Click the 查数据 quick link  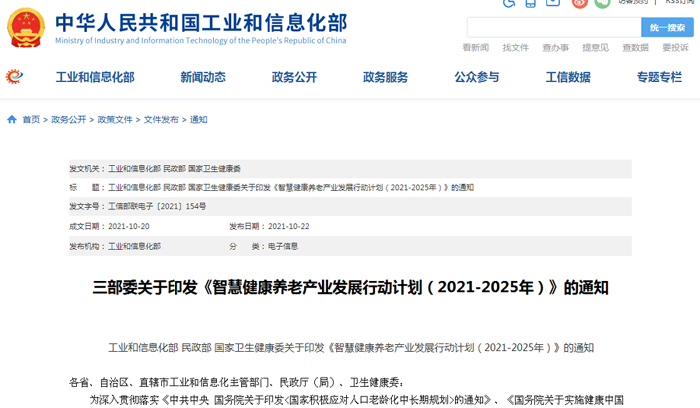point(635,47)
